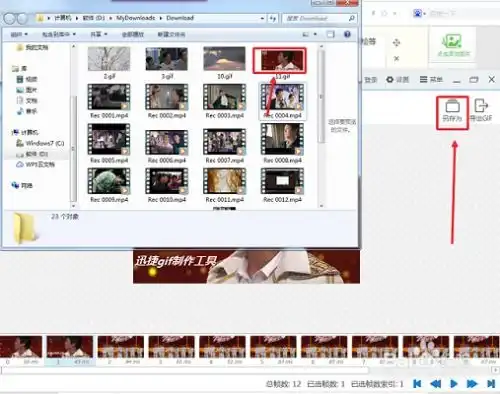Click the change view icon in Explorer

[x=305, y=34]
